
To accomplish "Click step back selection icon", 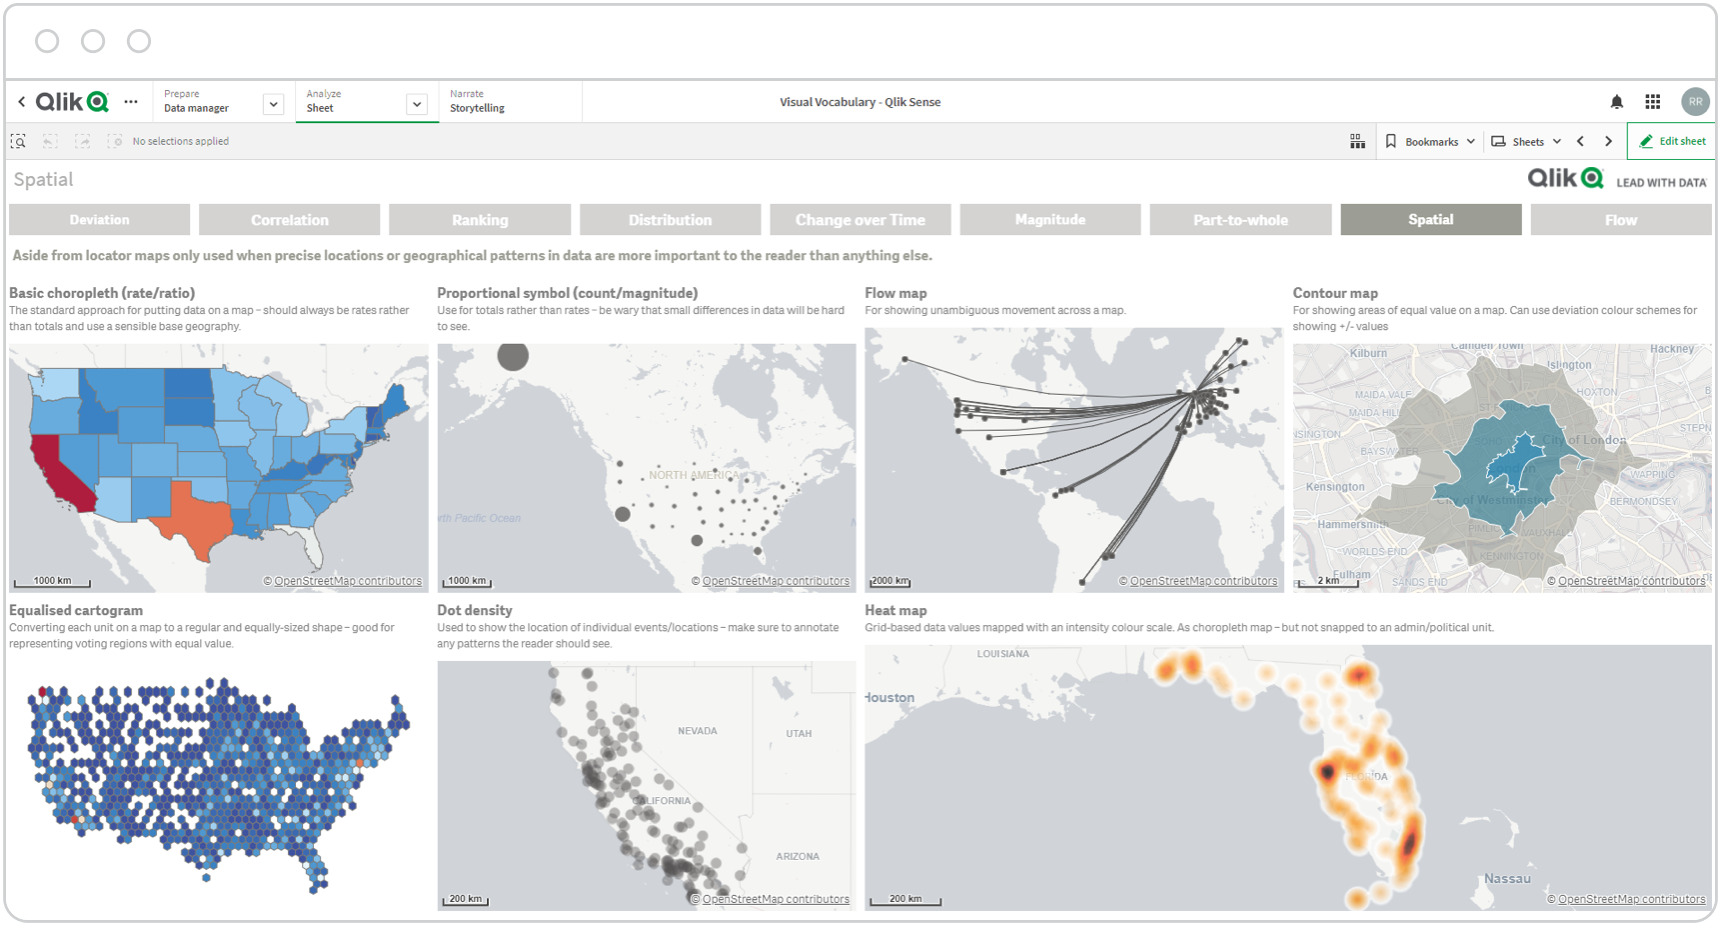I will click(x=50, y=141).
